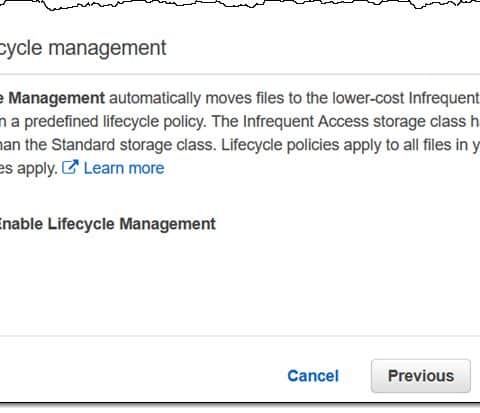Click the sentence starting Lifecycle policies apply
This screenshot has width=480, height=413.
click(x=350, y=145)
